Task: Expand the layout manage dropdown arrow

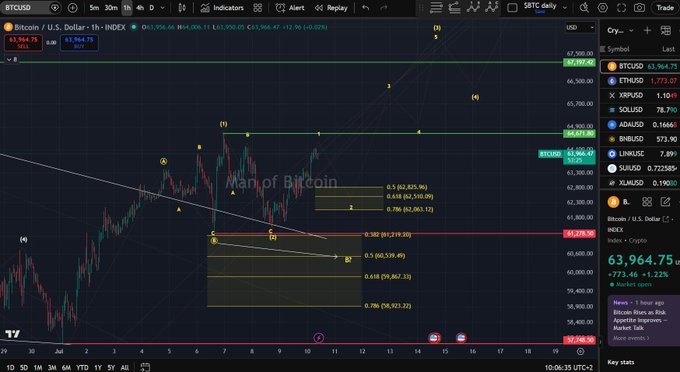Action: 565,8
